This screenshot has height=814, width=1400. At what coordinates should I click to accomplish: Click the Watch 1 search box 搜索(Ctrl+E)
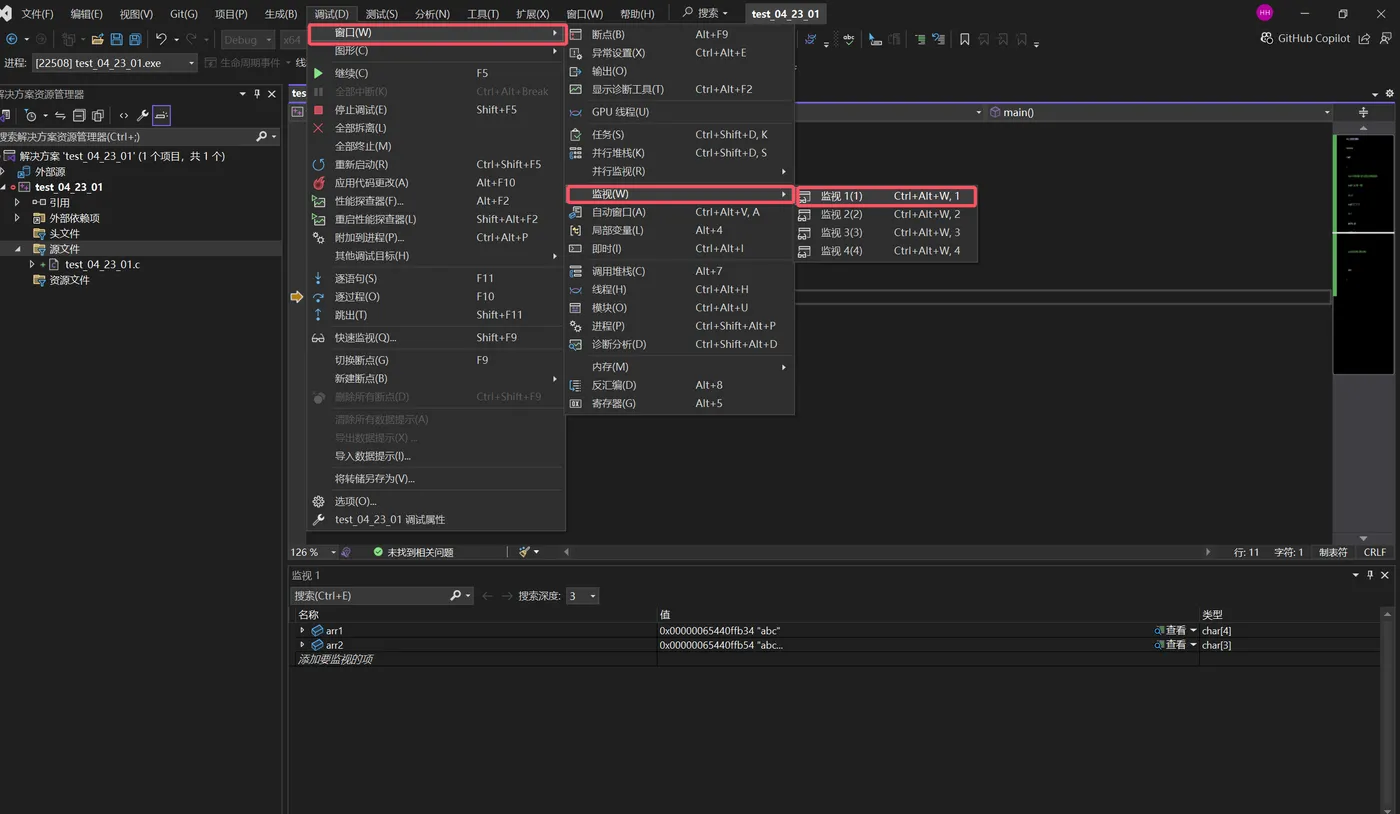tap(382, 596)
